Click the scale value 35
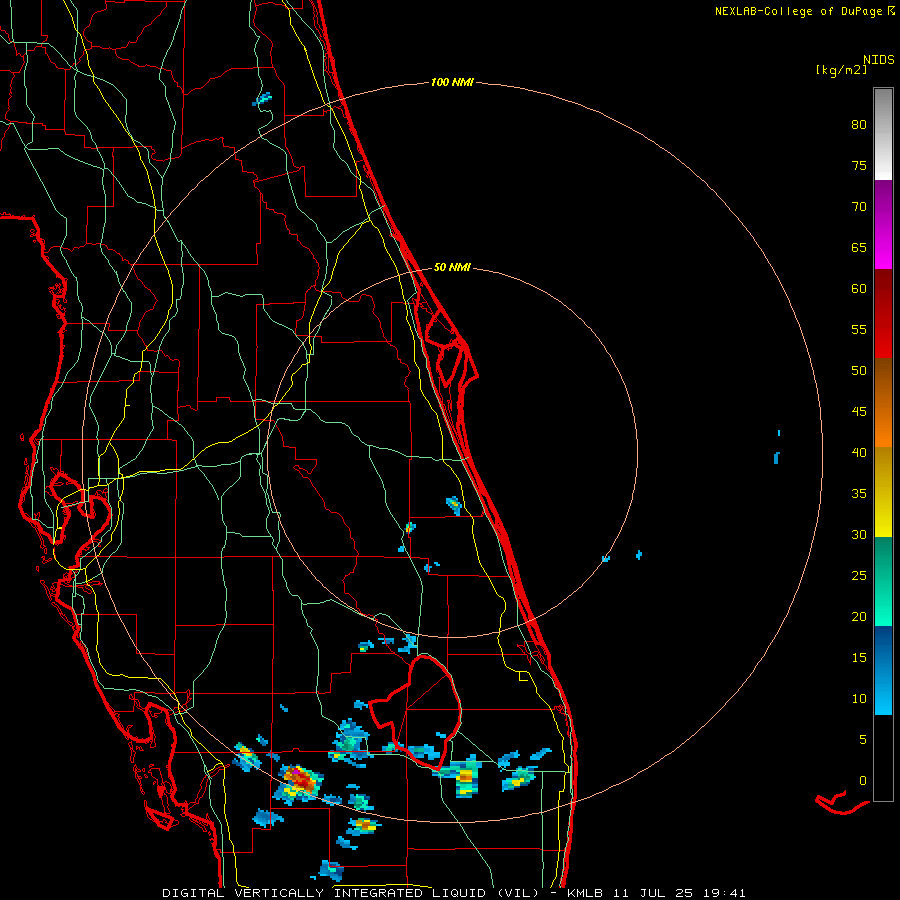The image size is (900, 900). [859, 494]
